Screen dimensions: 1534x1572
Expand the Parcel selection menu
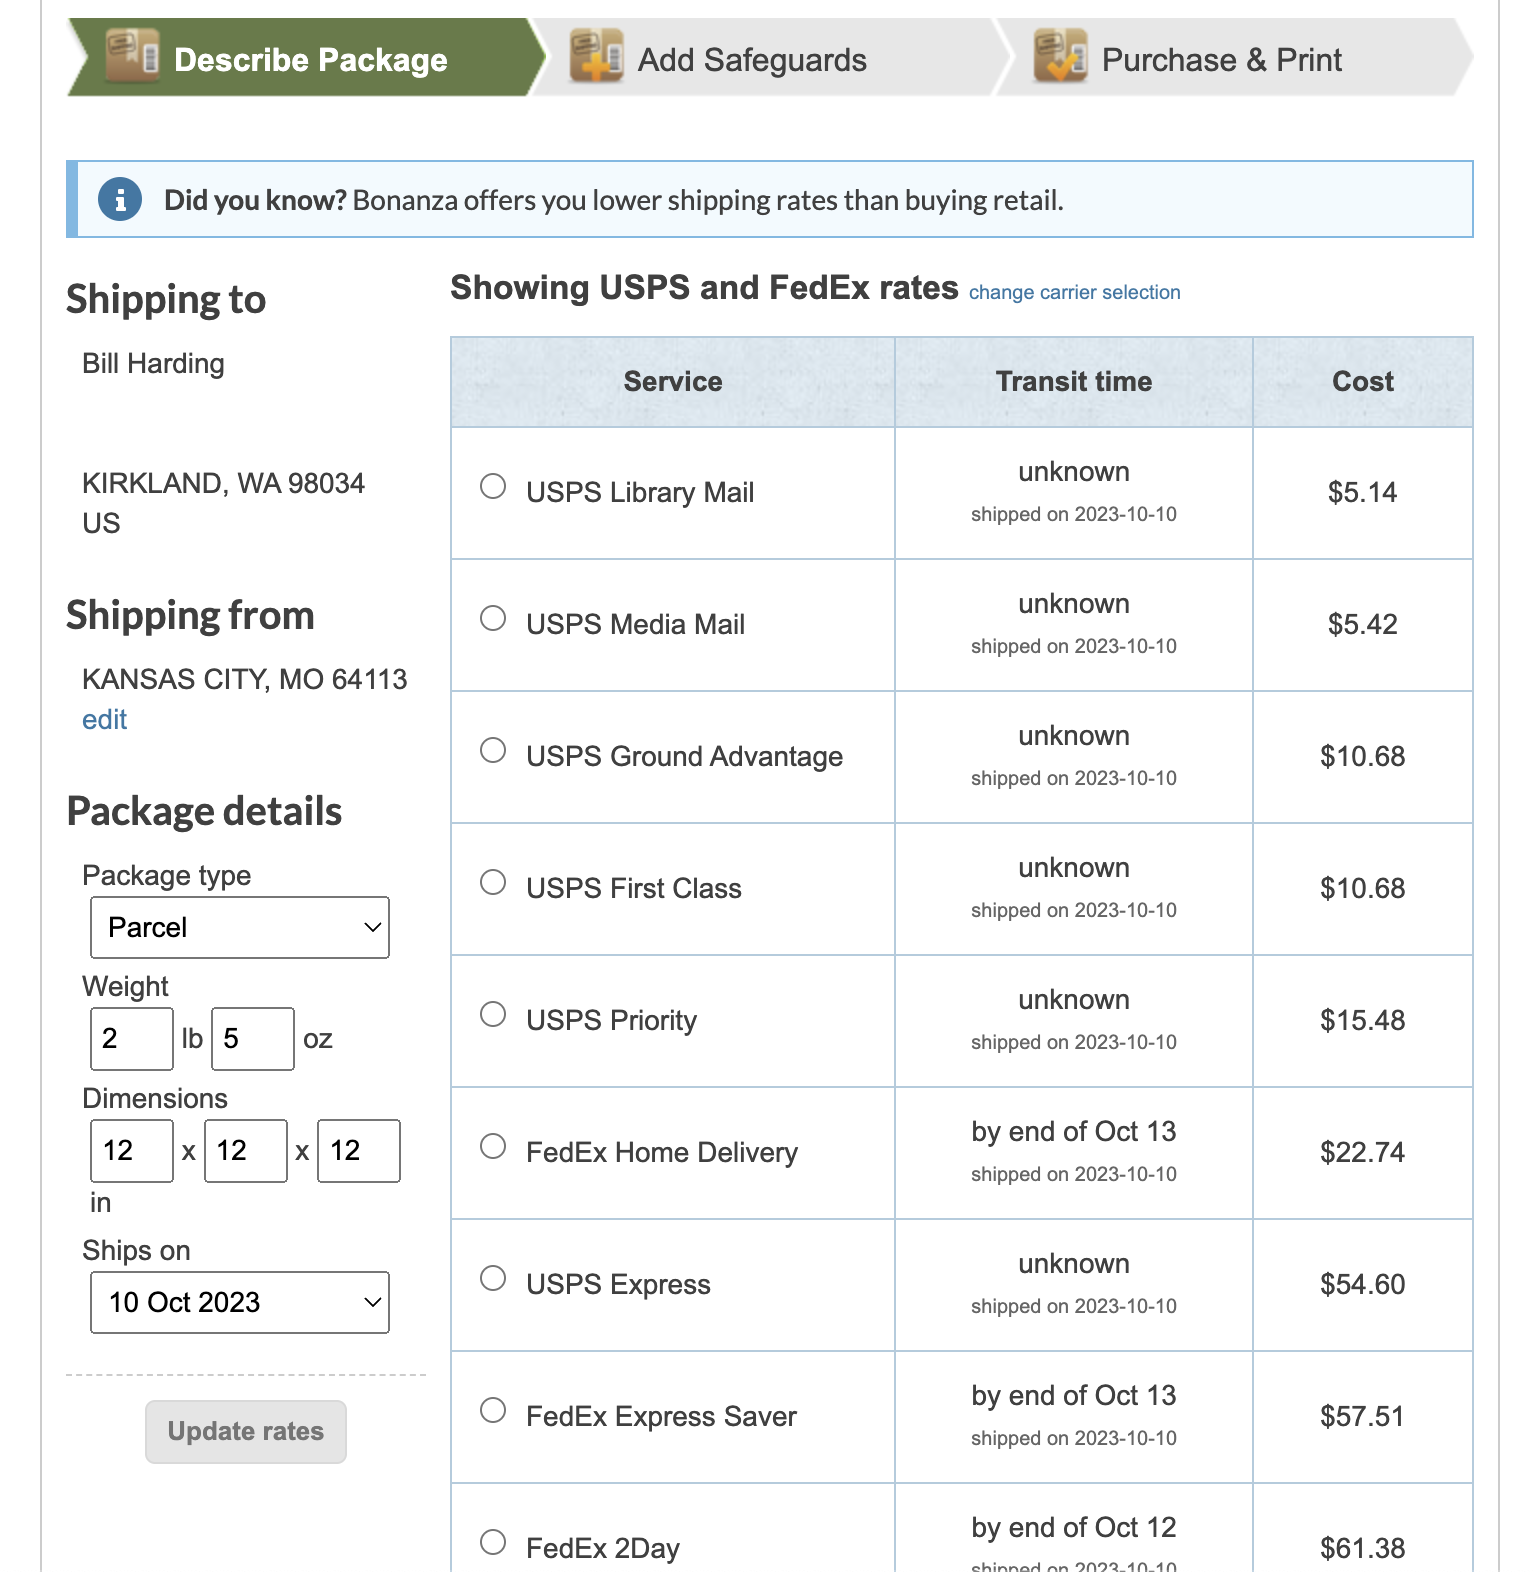(x=239, y=927)
